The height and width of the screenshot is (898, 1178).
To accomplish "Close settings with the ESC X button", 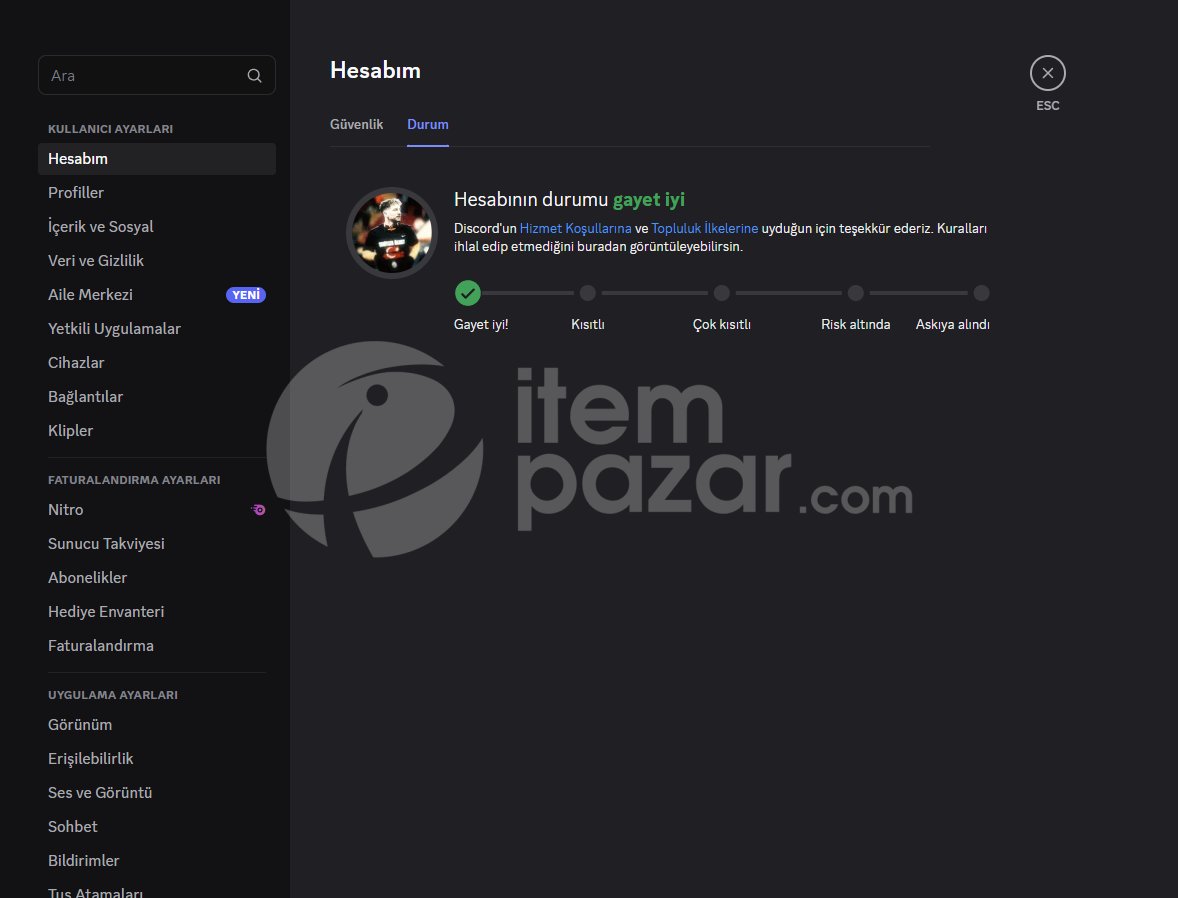I will tap(1047, 73).
